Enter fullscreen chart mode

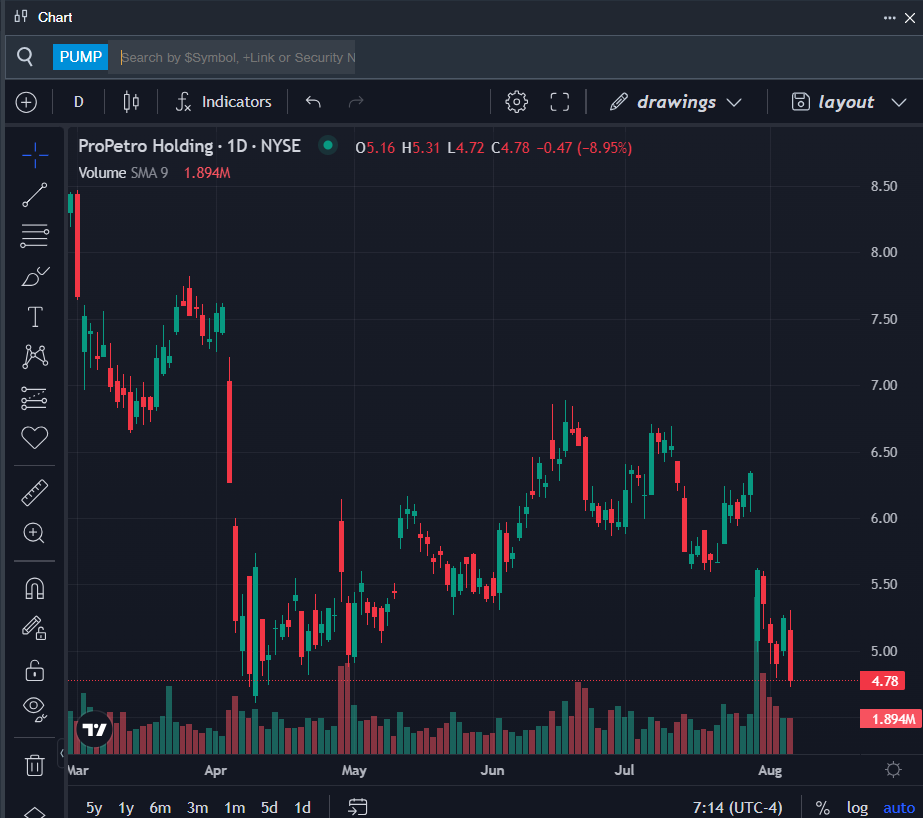point(560,102)
